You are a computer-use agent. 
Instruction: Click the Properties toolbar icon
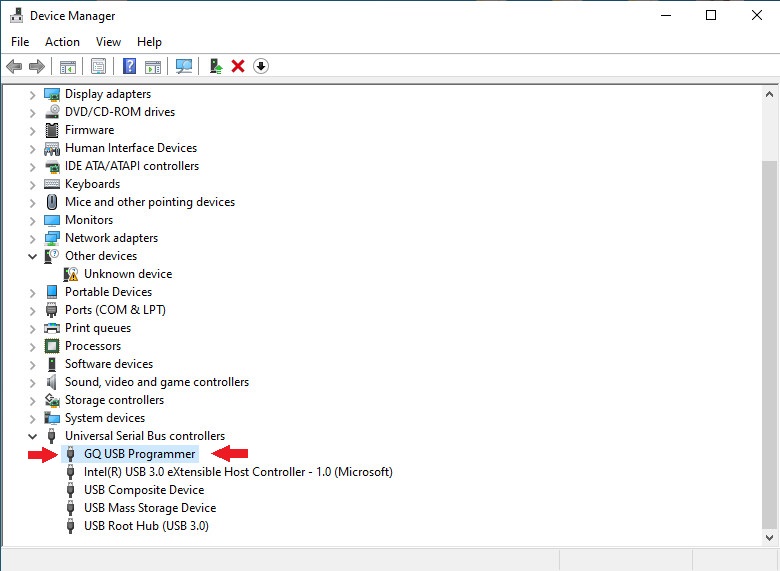click(98, 66)
